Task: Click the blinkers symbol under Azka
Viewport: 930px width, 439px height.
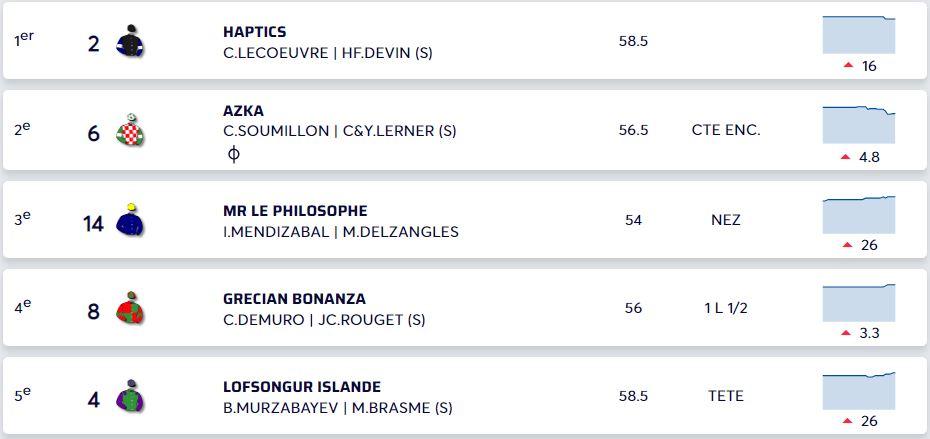Action: click(234, 153)
